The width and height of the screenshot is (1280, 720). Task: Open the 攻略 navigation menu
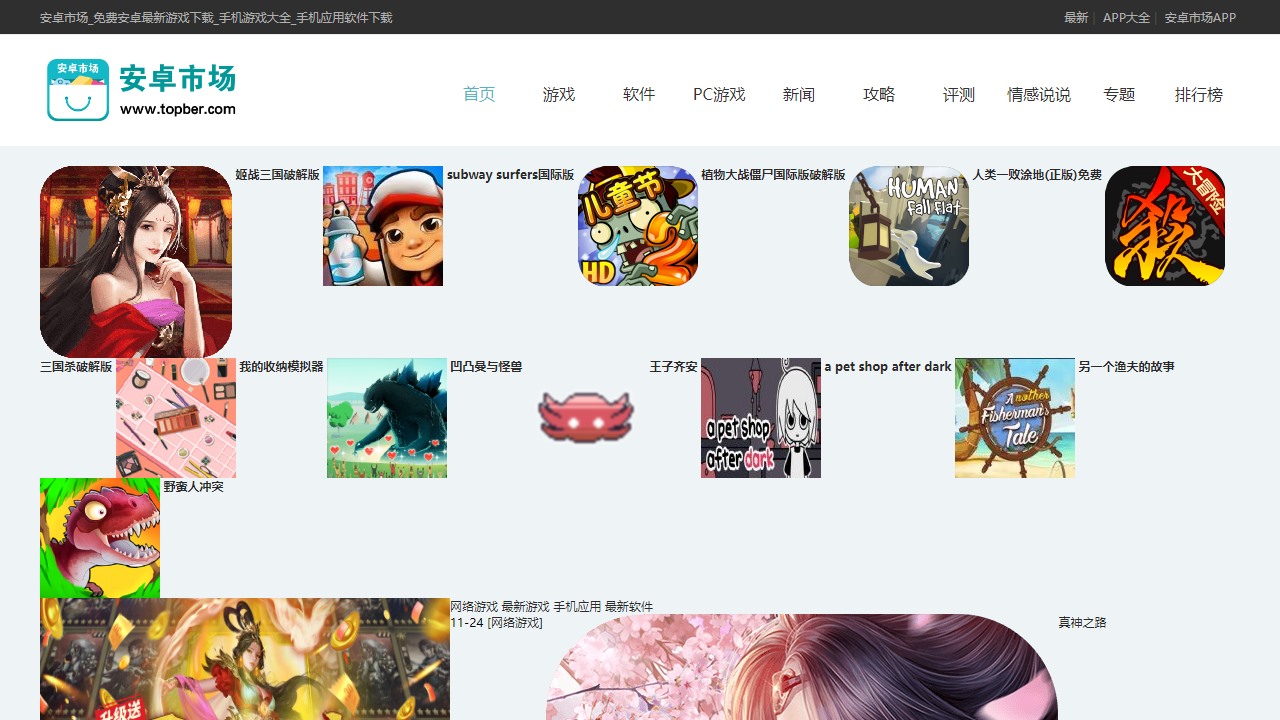879,94
